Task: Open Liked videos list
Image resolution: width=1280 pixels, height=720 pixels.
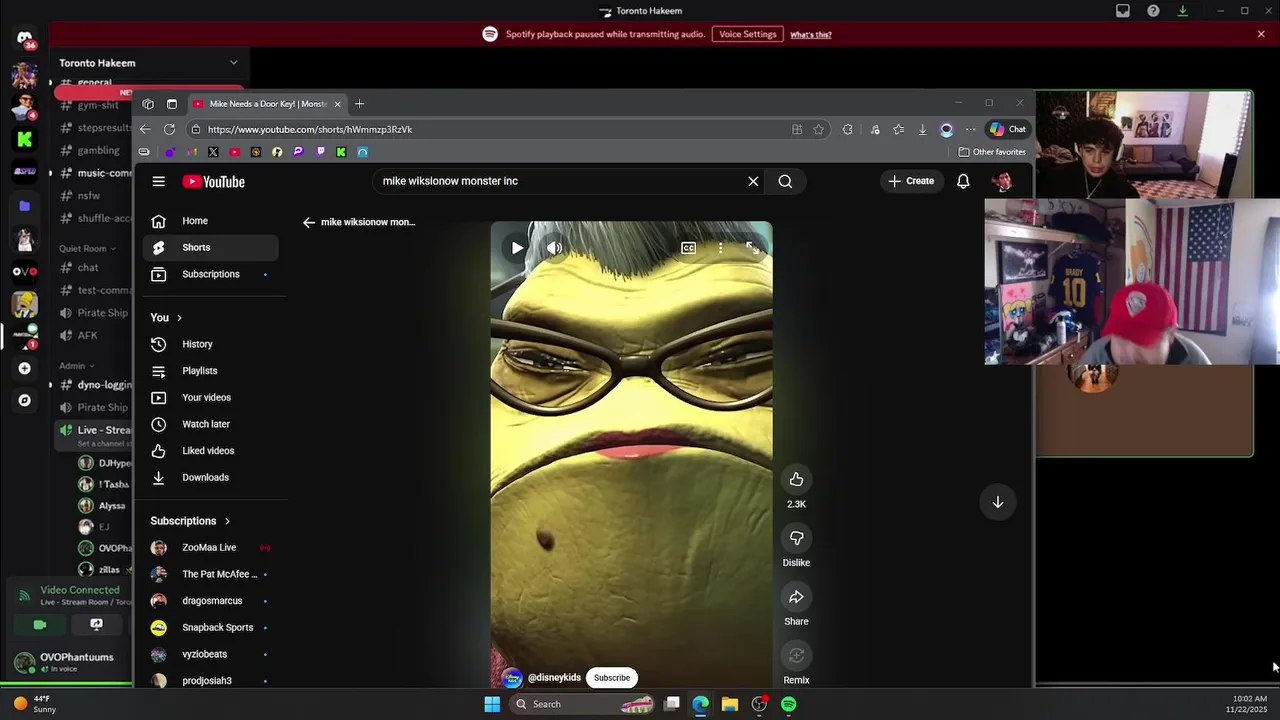Action: point(211,451)
